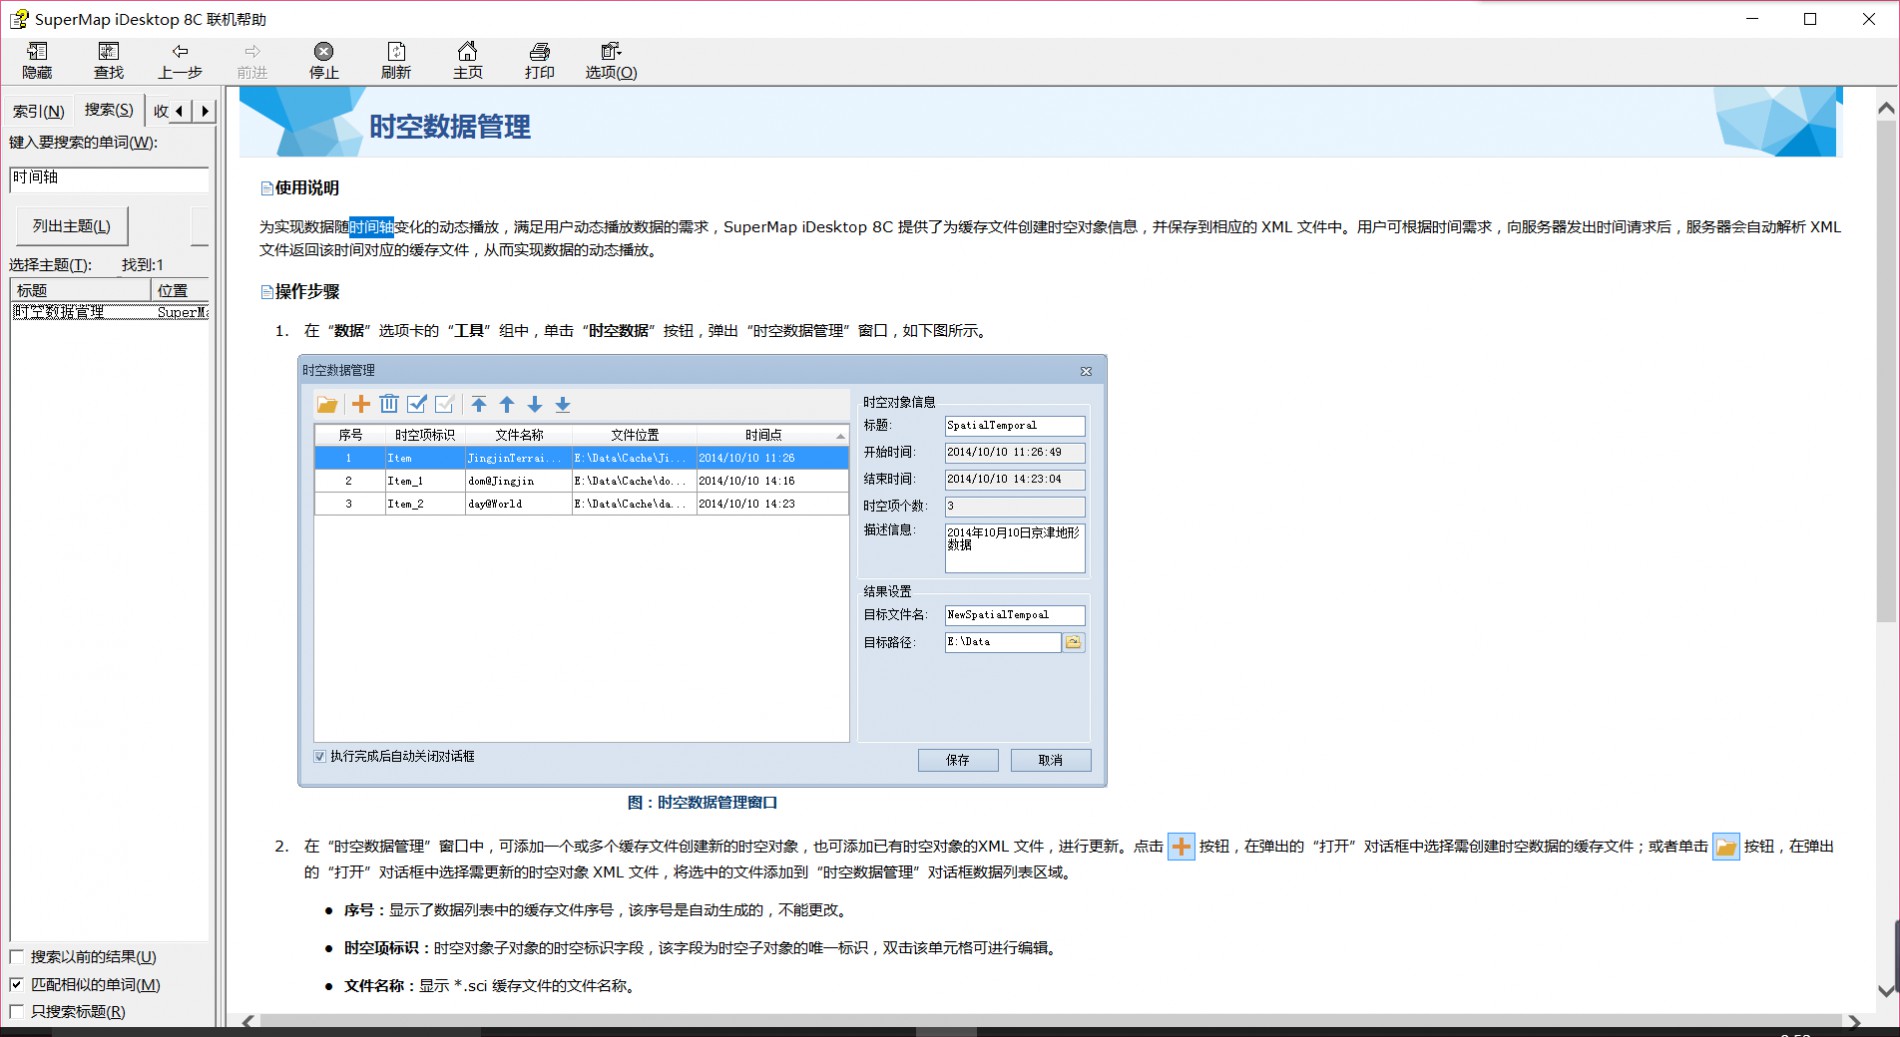Click the highlighted 时间轴 word in text
This screenshot has width=1900, height=1037.
point(371,227)
